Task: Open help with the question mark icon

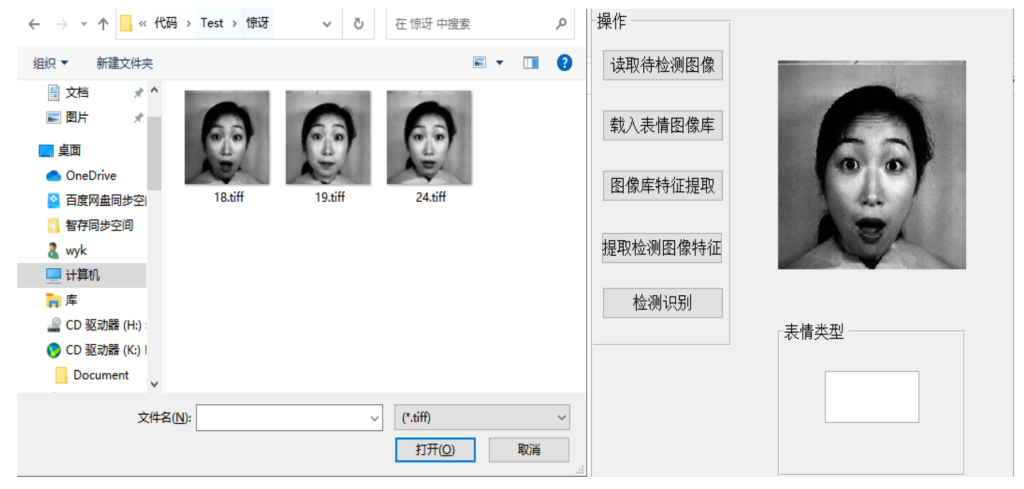Action: (564, 63)
